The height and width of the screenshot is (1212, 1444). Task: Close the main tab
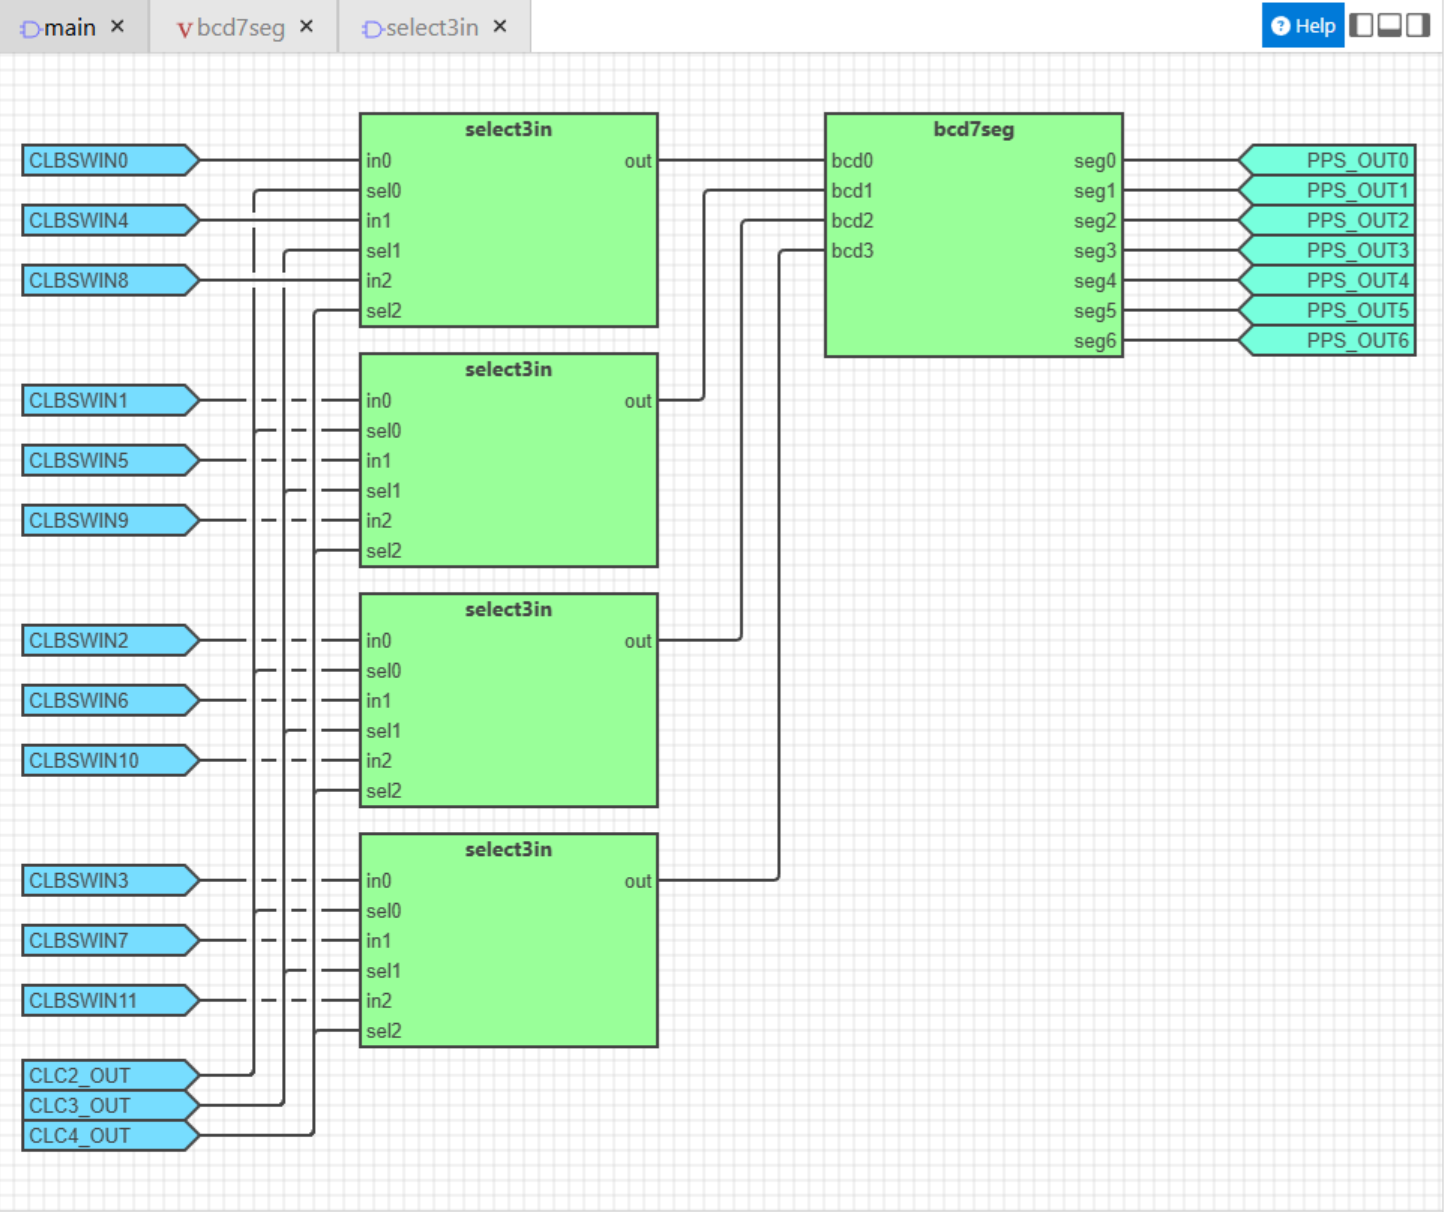(117, 26)
